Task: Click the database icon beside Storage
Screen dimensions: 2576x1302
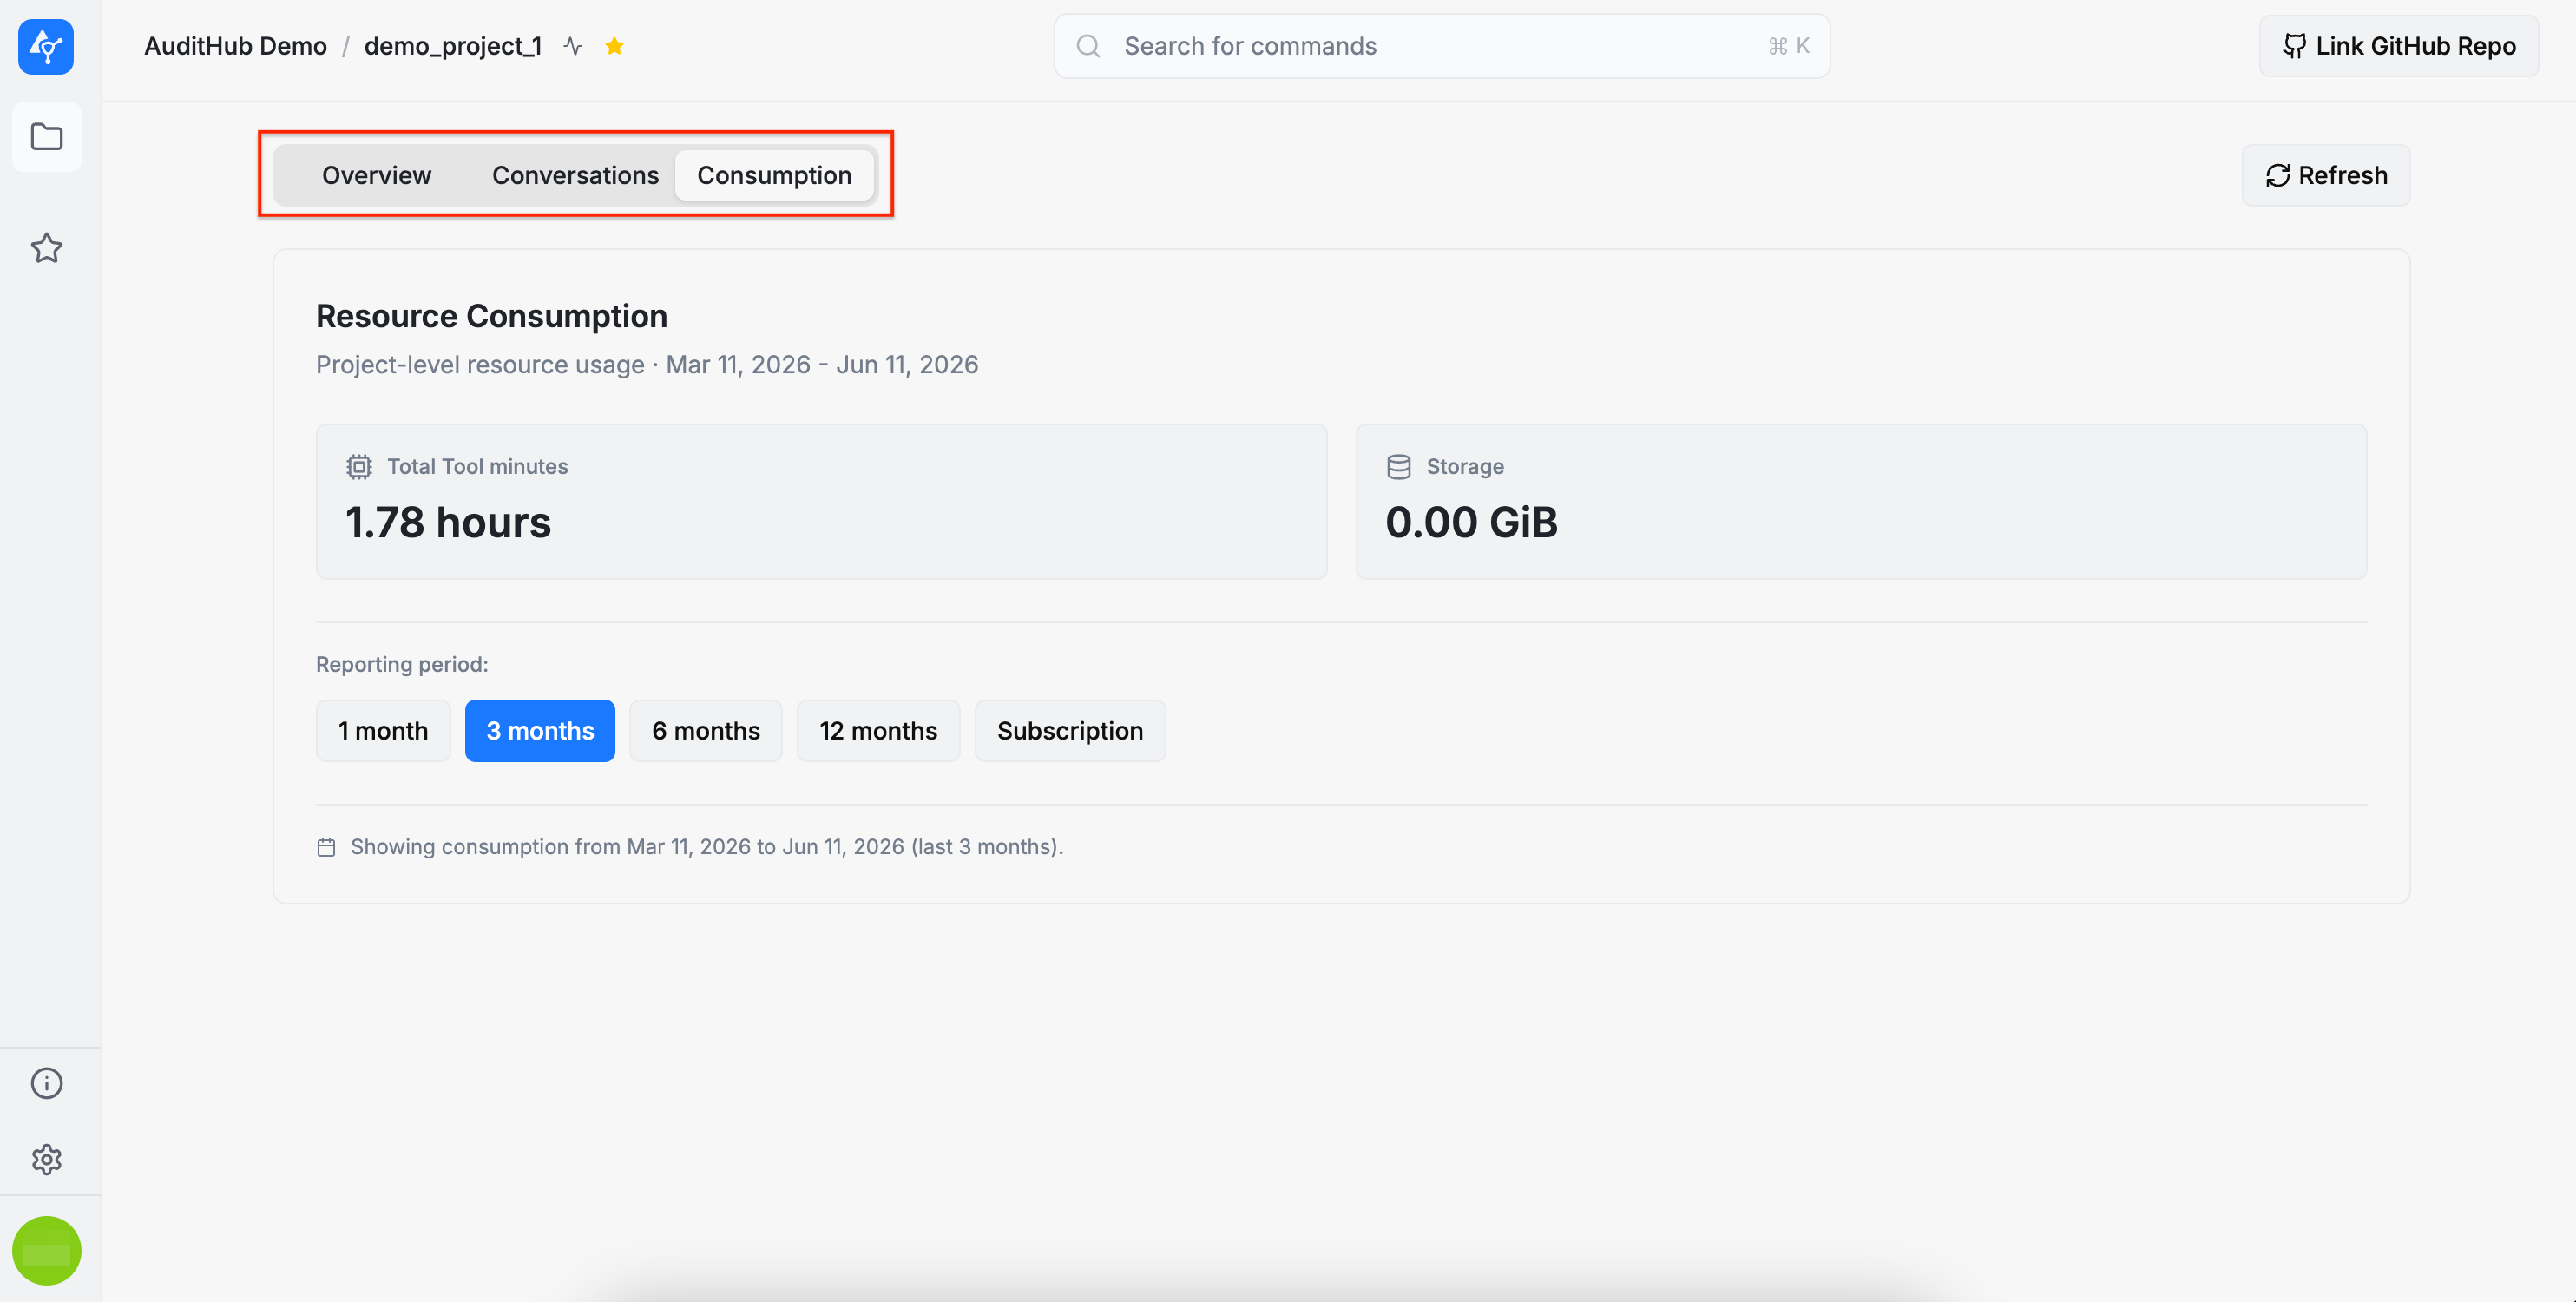Action: pyautogui.click(x=1398, y=466)
